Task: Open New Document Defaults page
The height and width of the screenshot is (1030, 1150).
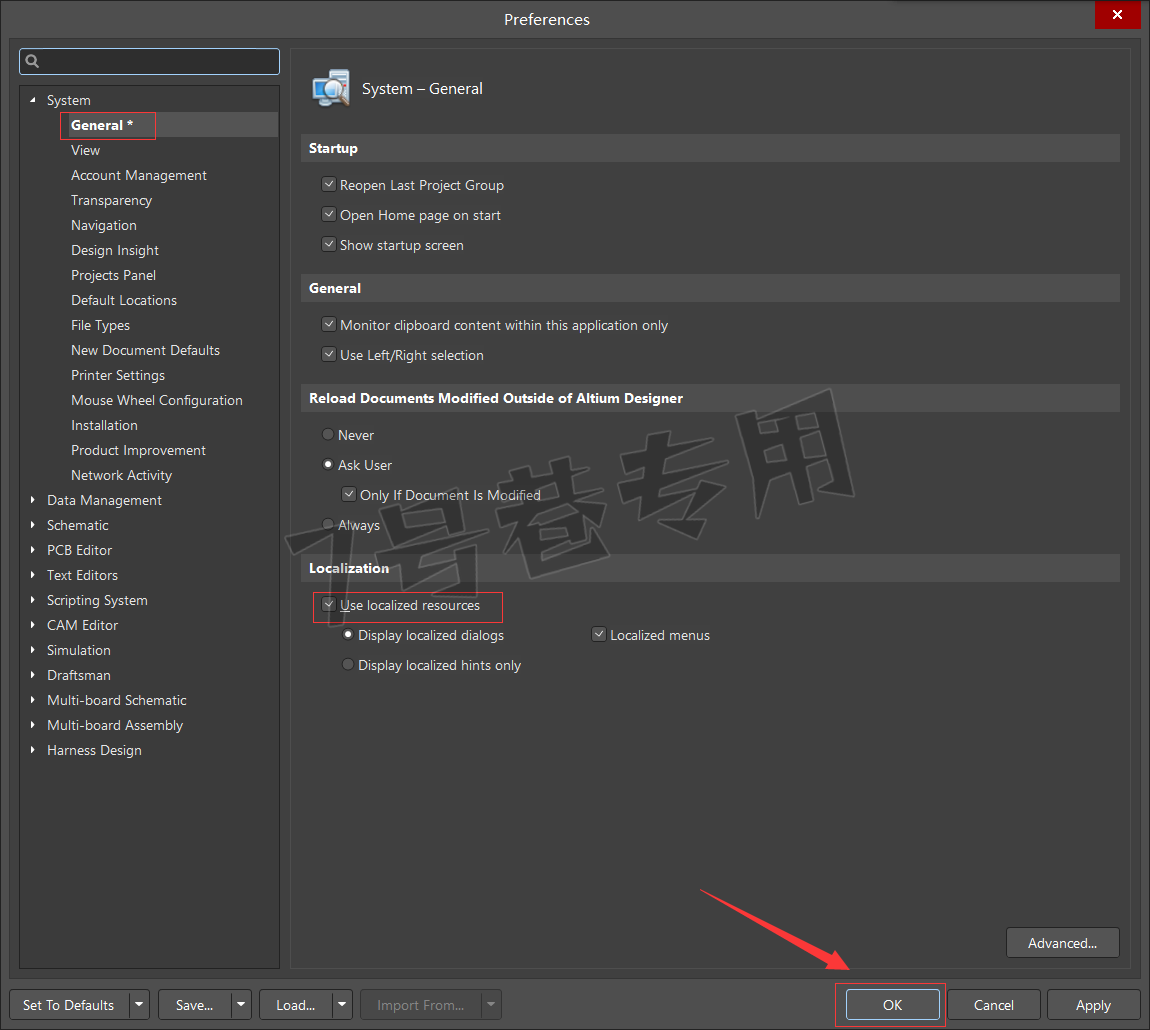Action: 145,350
